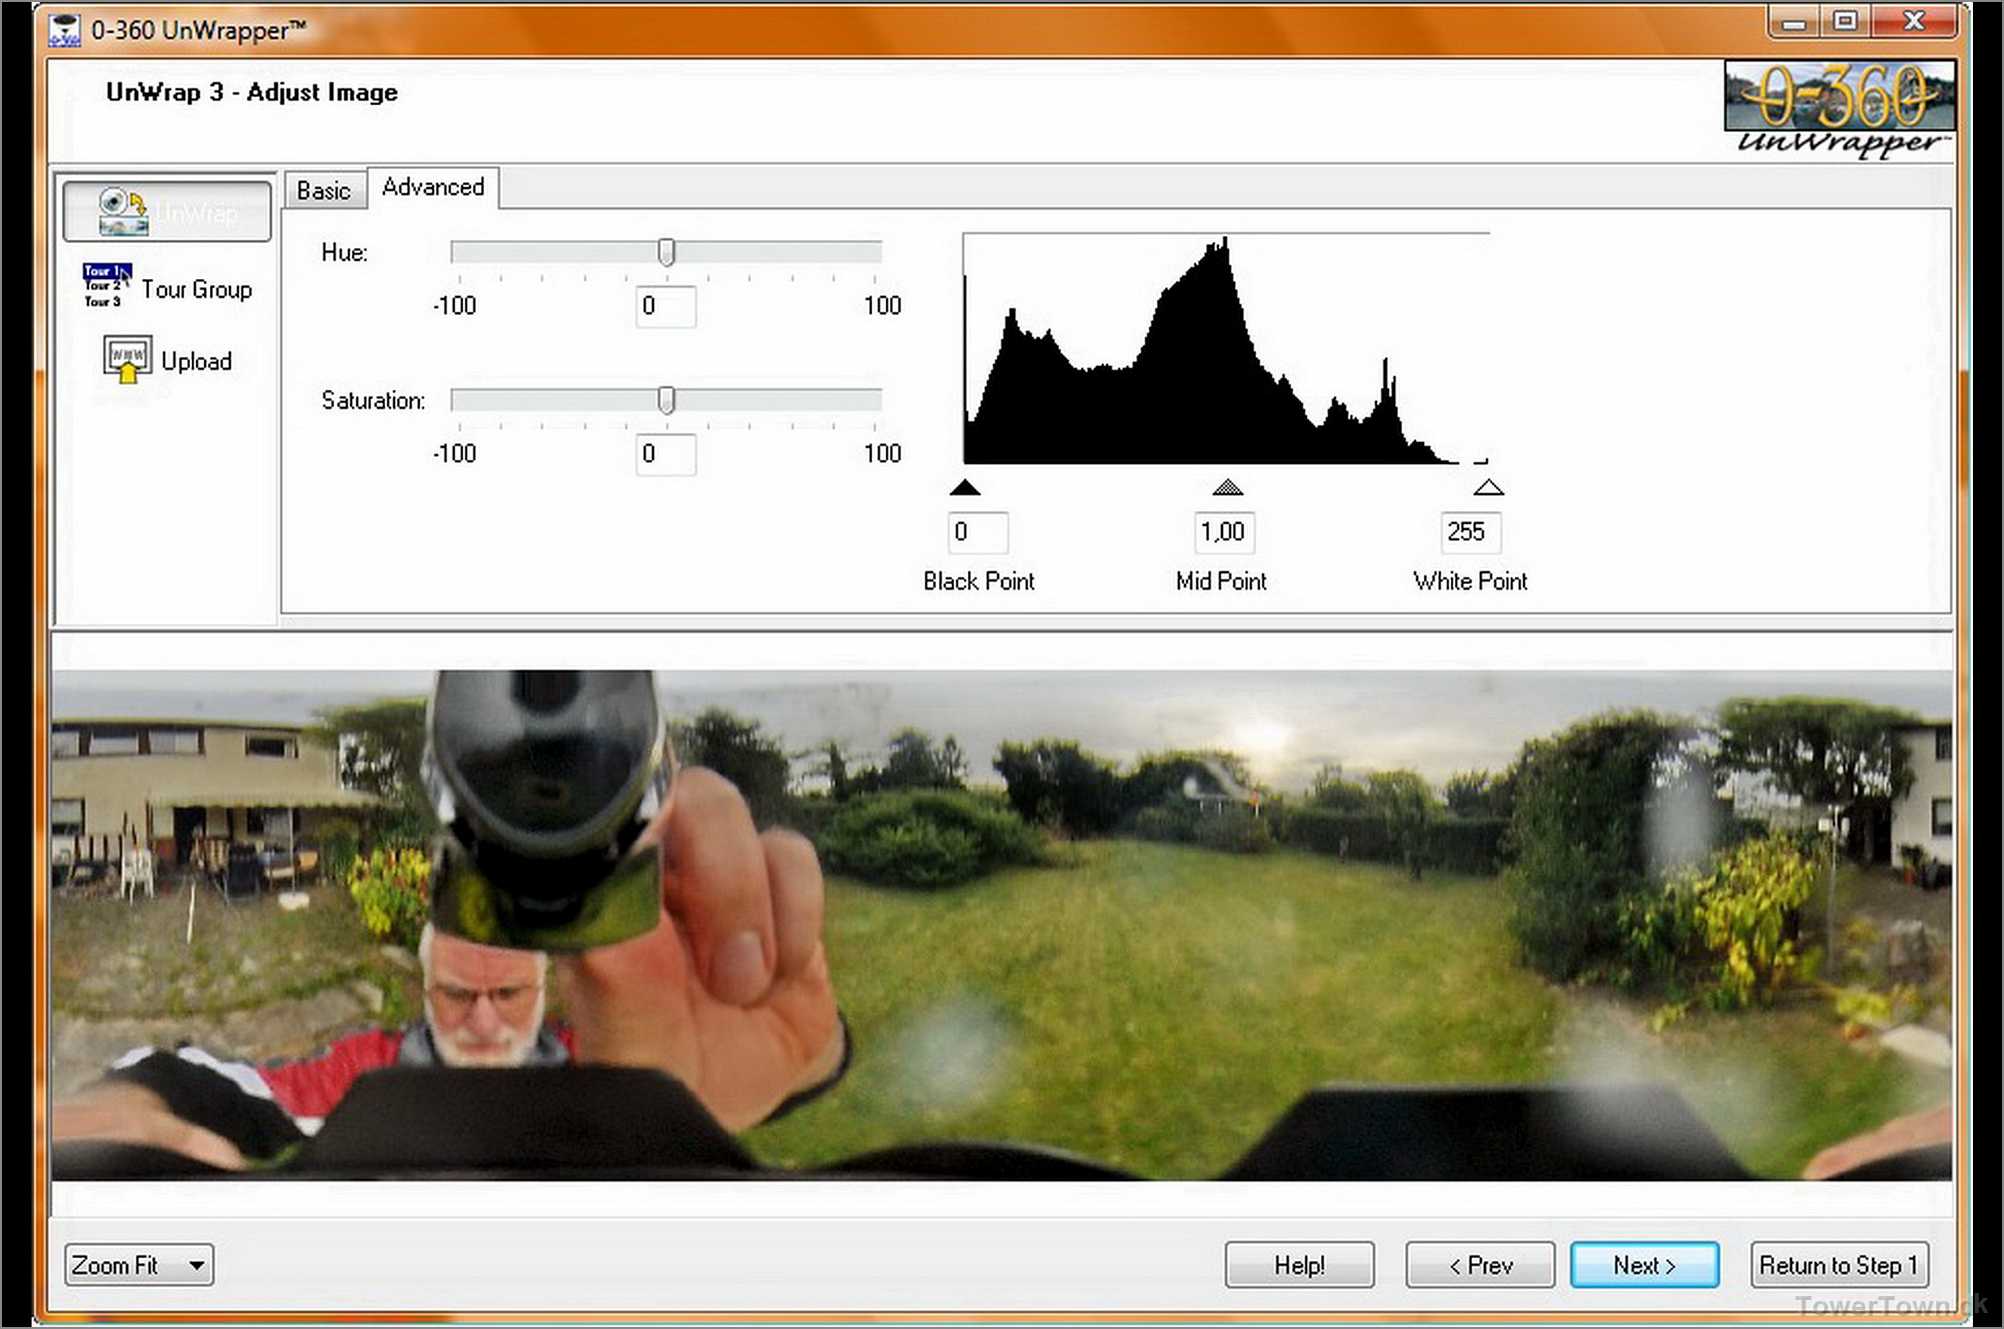Screen dimensions: 2004x1329
Task: Click the Saturation slider handle
Action: point(666,400)
